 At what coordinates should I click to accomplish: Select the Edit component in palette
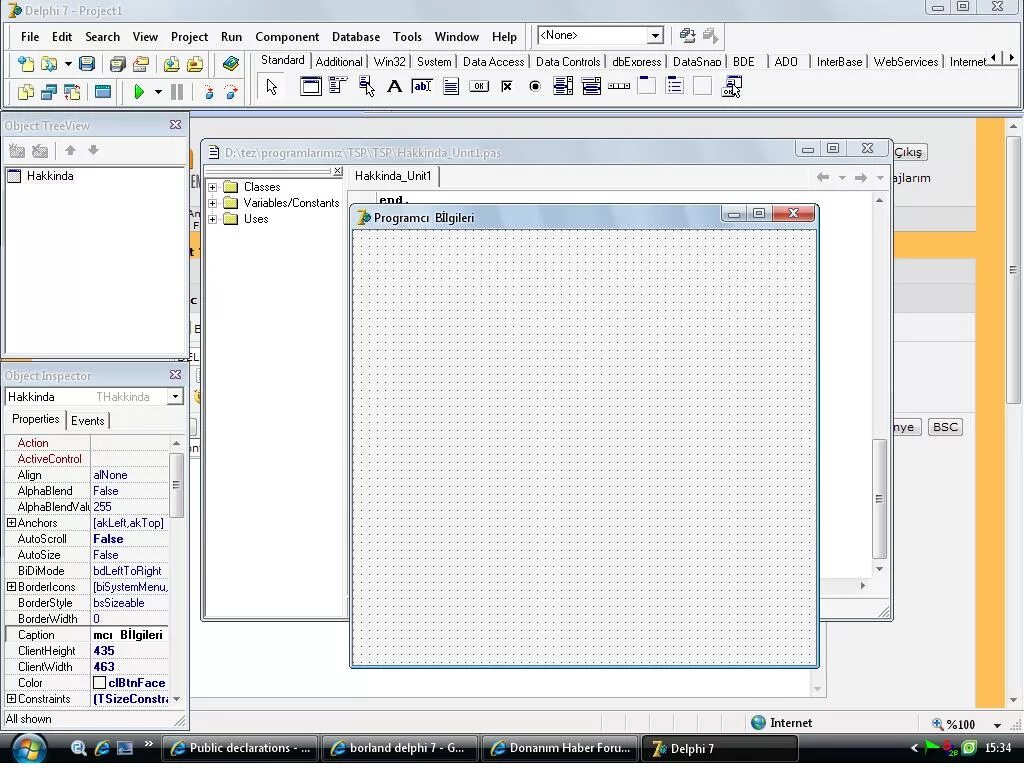[423, 86]
